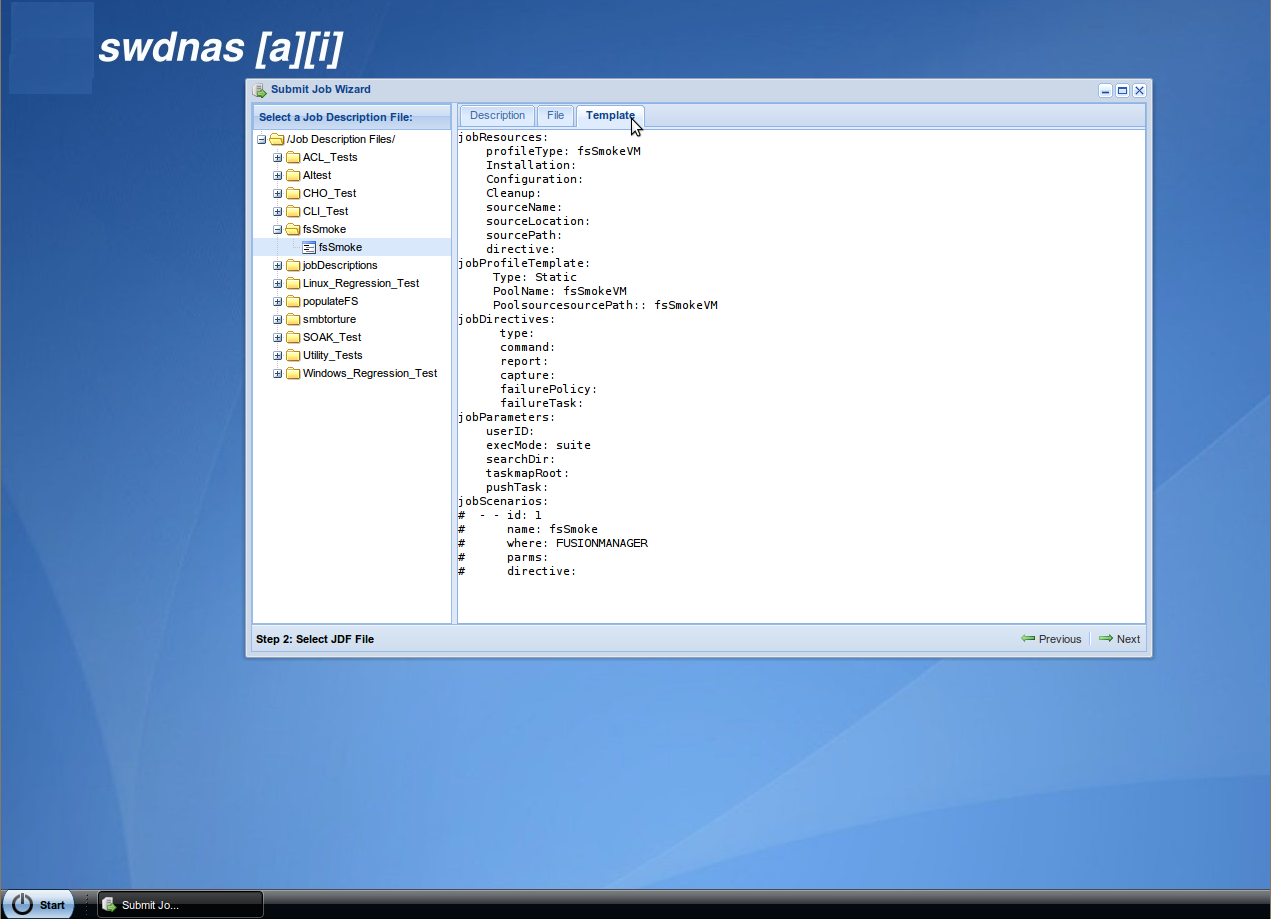Expand the populateFS tree node
1271x919 pixels.
point(278,301)
